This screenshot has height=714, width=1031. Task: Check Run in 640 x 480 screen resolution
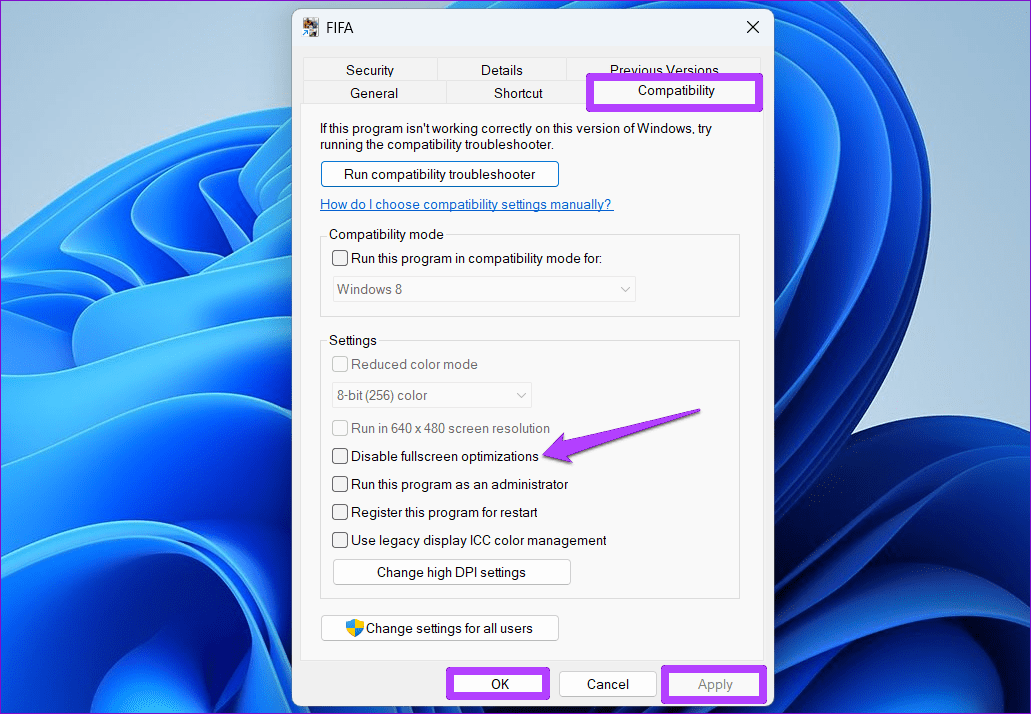(x=339, y=428)
